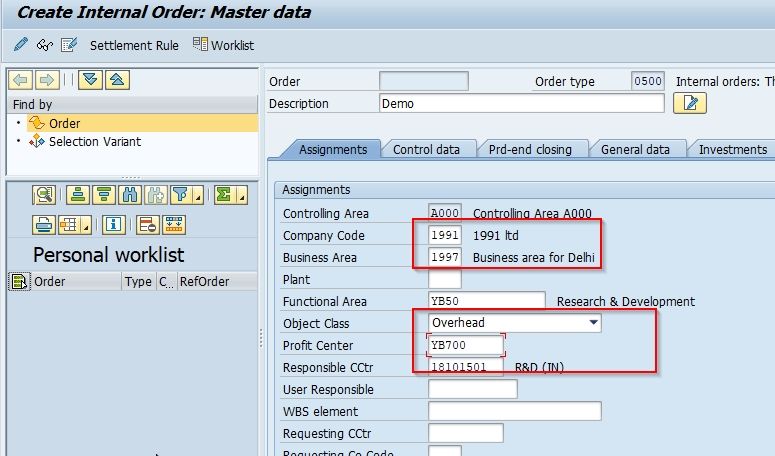775x456 pixels.
Task: Click the Requesting CCtr field
Action: (x=466, y=433)
